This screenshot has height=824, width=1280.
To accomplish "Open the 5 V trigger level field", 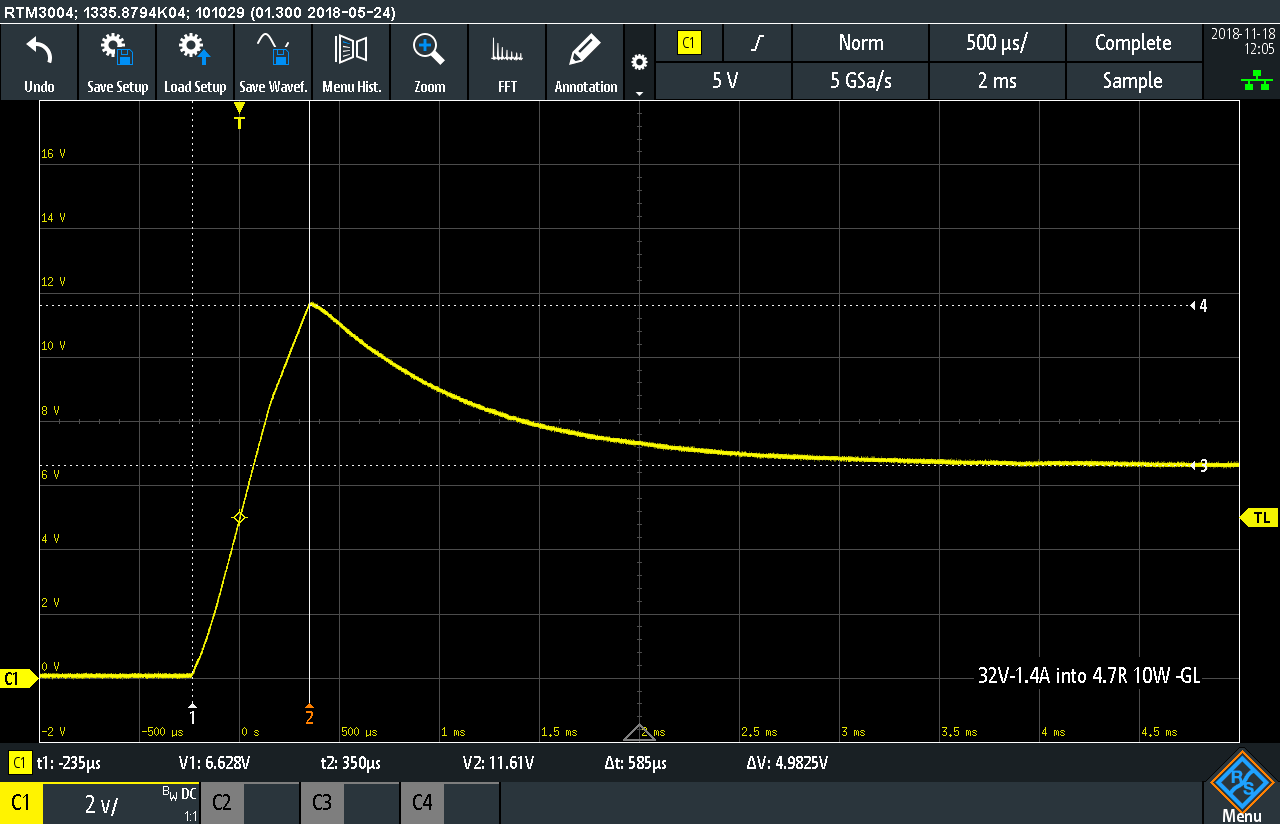I will [x=724, y=81].
